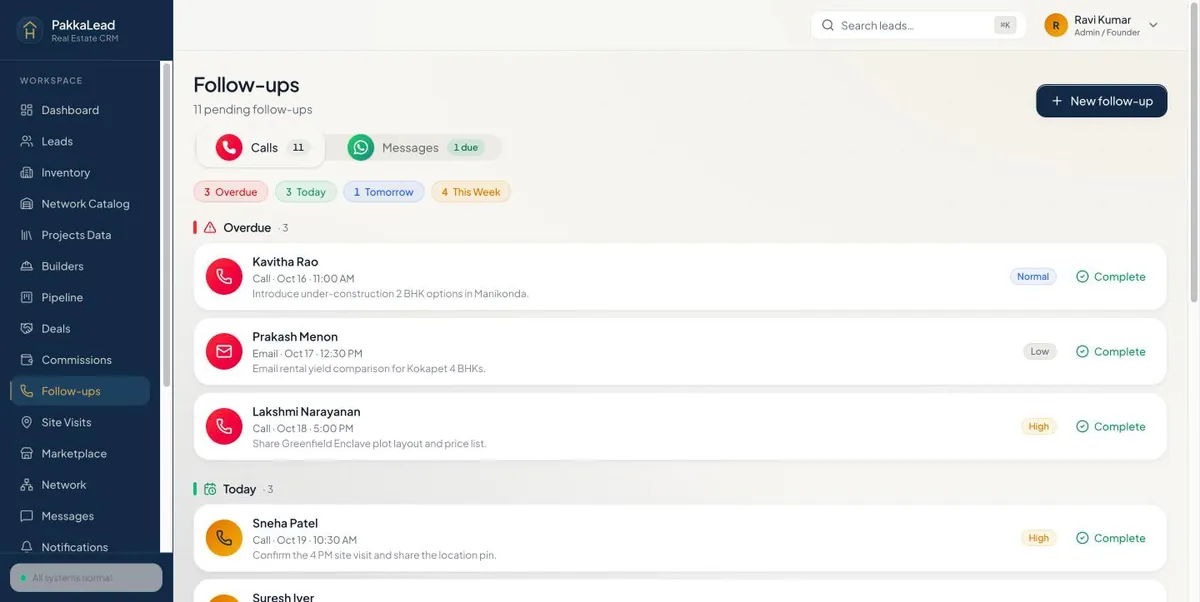
Task: Click the Low priority badge on Prakash Menon
Action: click(1040, 352)
